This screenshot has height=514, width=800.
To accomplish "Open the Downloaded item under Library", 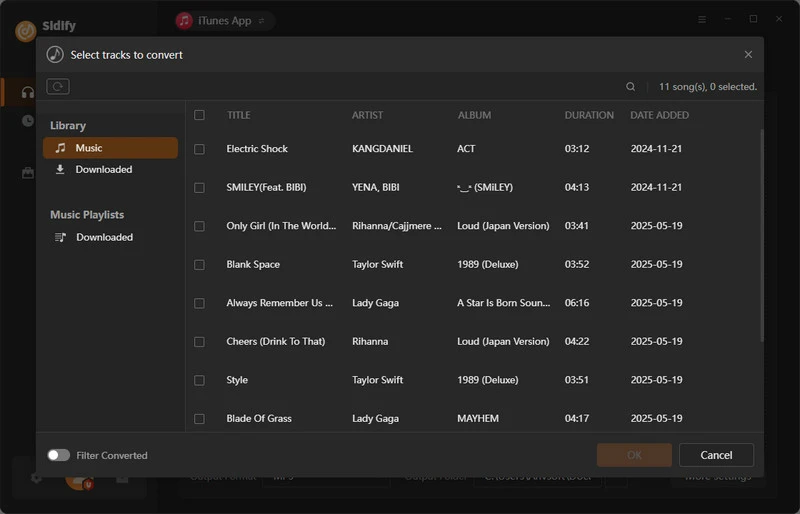I will tap(104, 169).
